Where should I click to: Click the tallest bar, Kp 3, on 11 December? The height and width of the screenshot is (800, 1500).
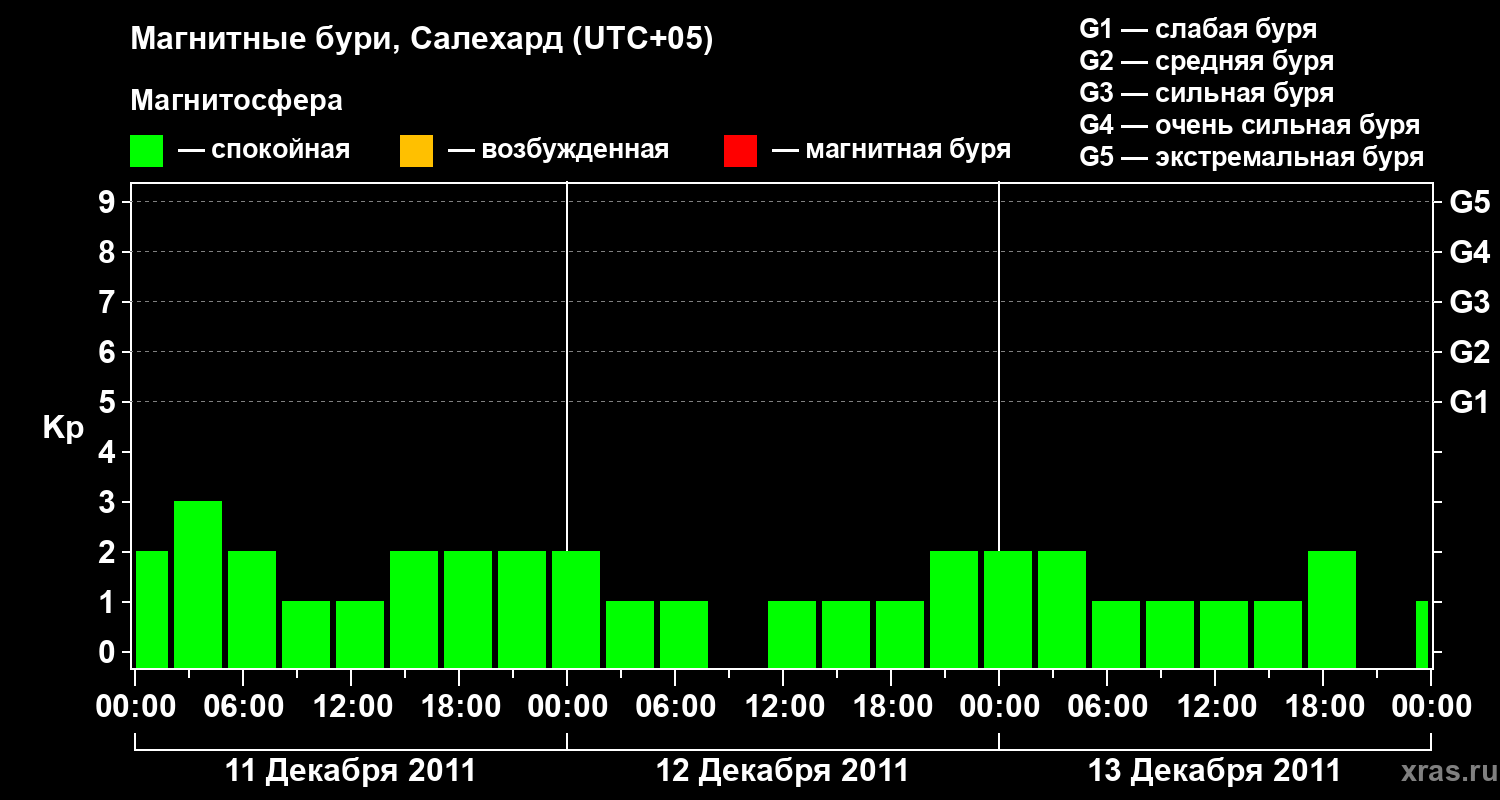[x=198, y=584]
